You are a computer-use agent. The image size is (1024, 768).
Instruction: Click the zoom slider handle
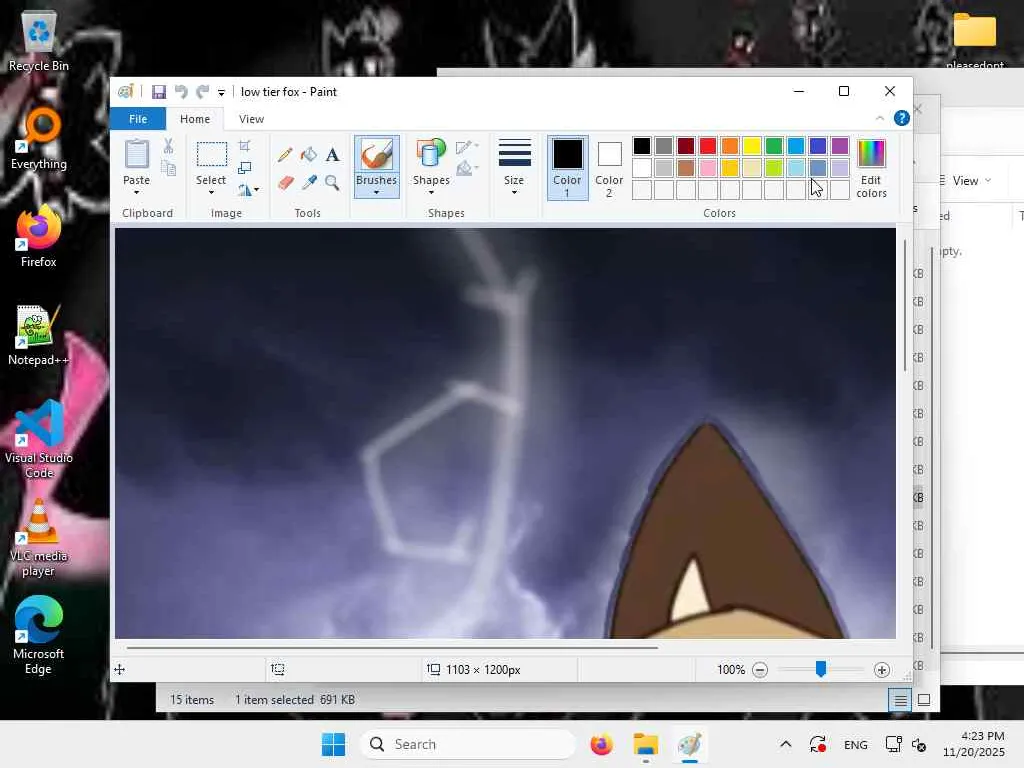[x=821, y=669]
